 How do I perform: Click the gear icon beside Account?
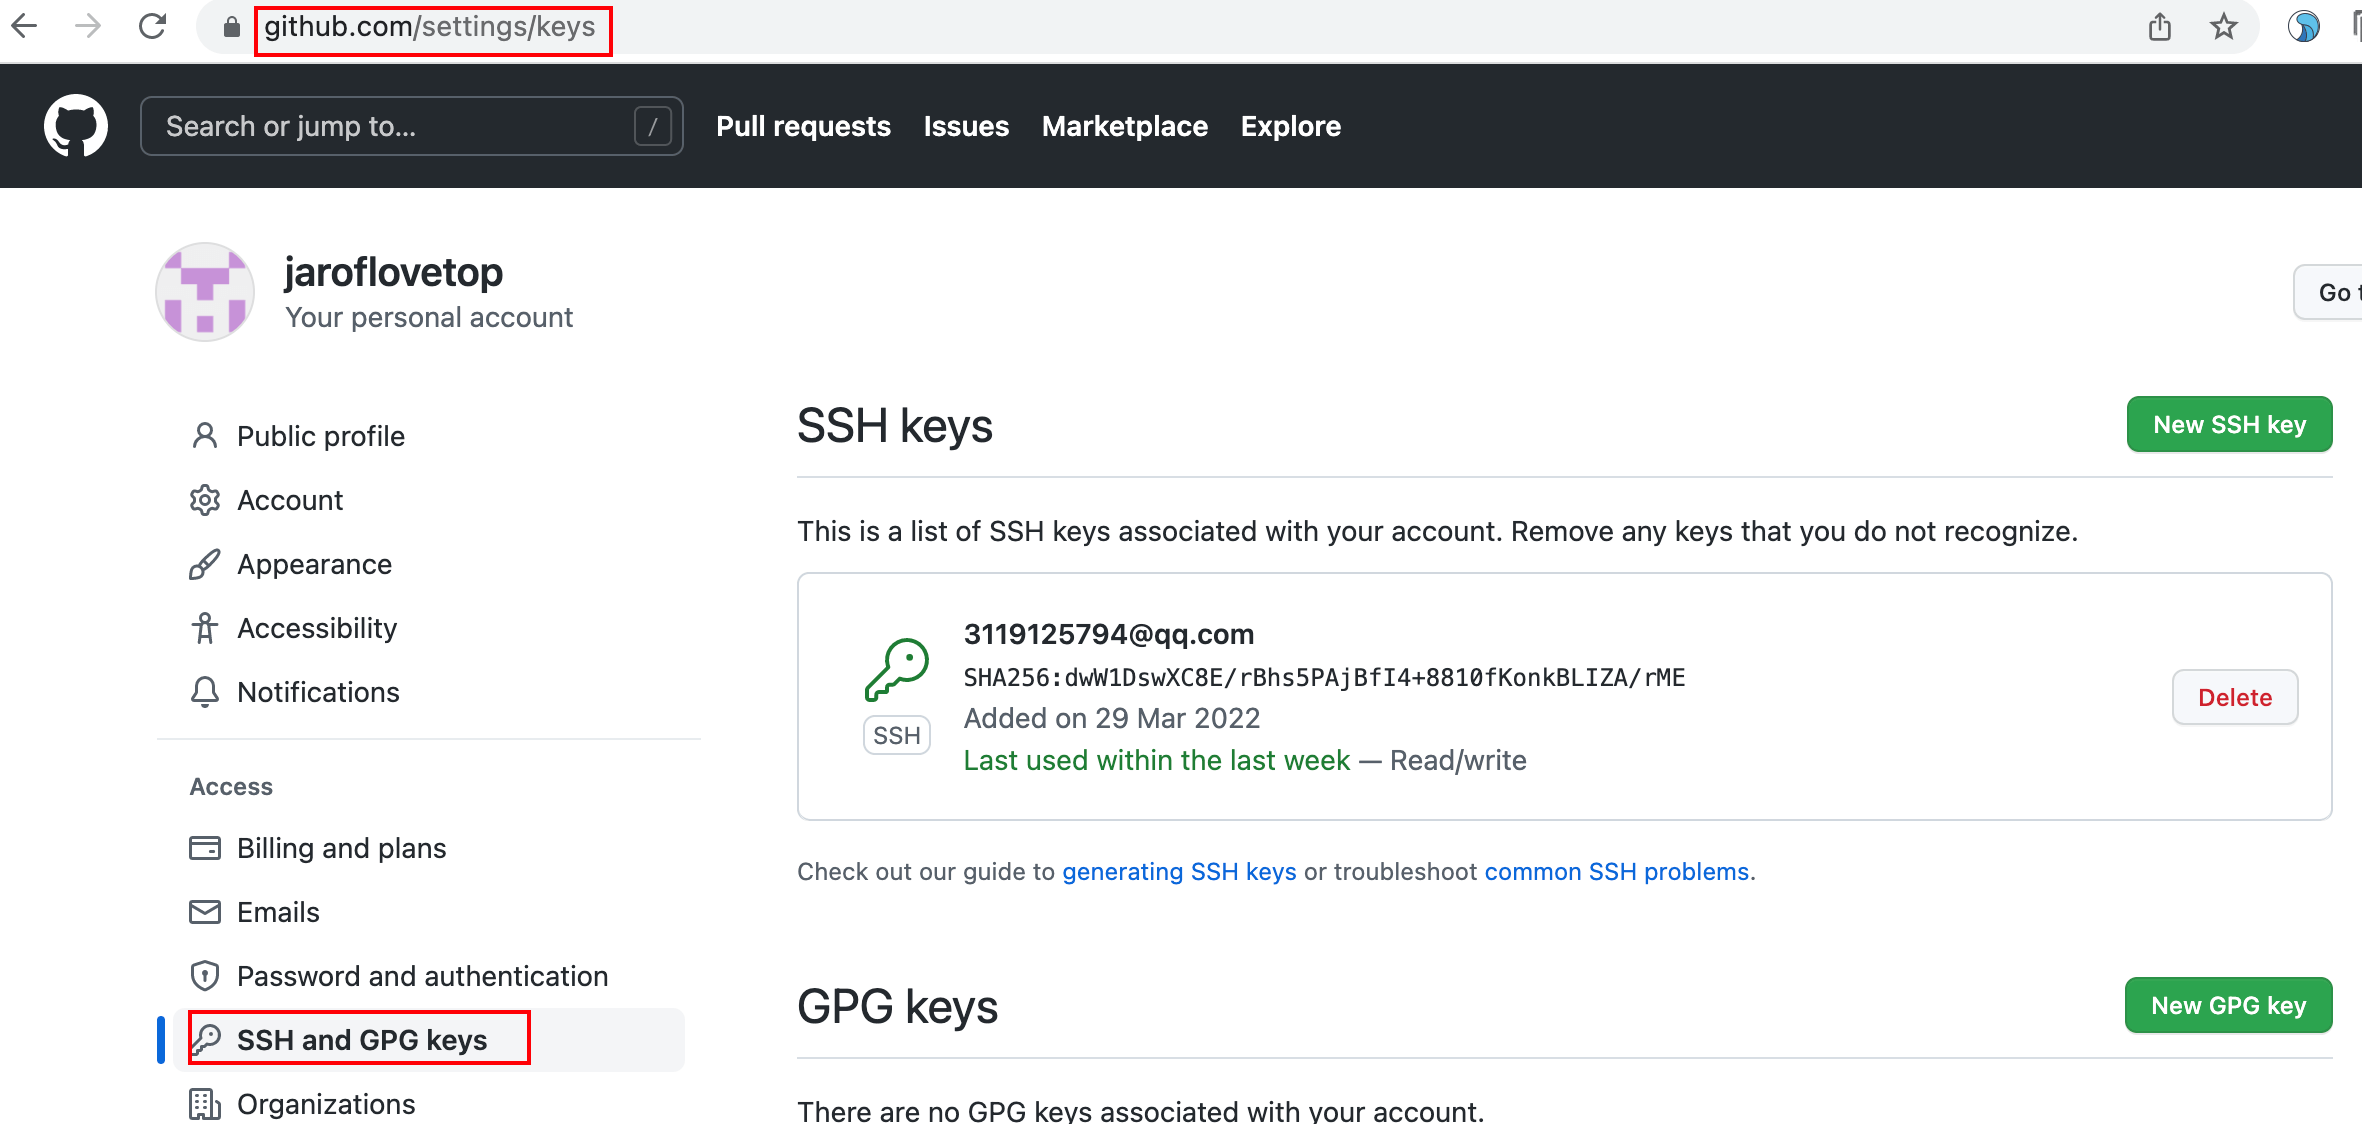[x=204, y=500]
